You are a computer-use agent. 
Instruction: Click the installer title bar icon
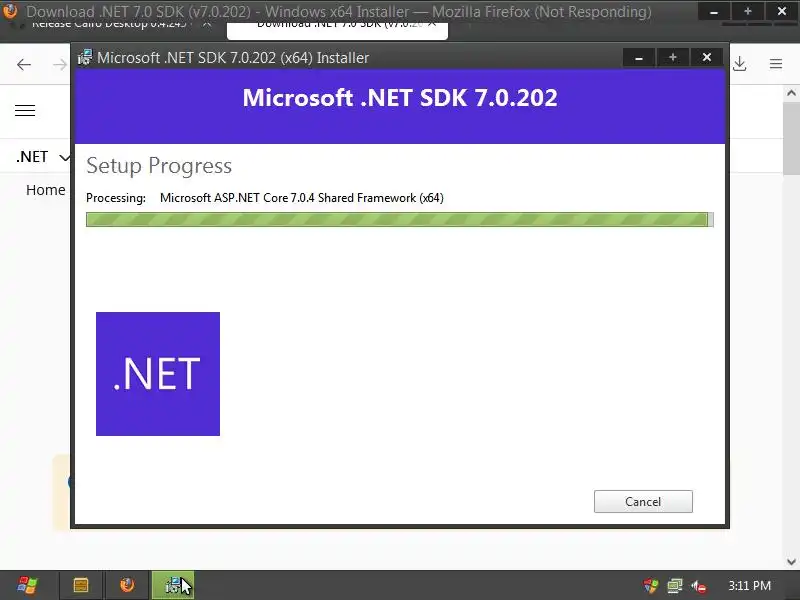85,58
